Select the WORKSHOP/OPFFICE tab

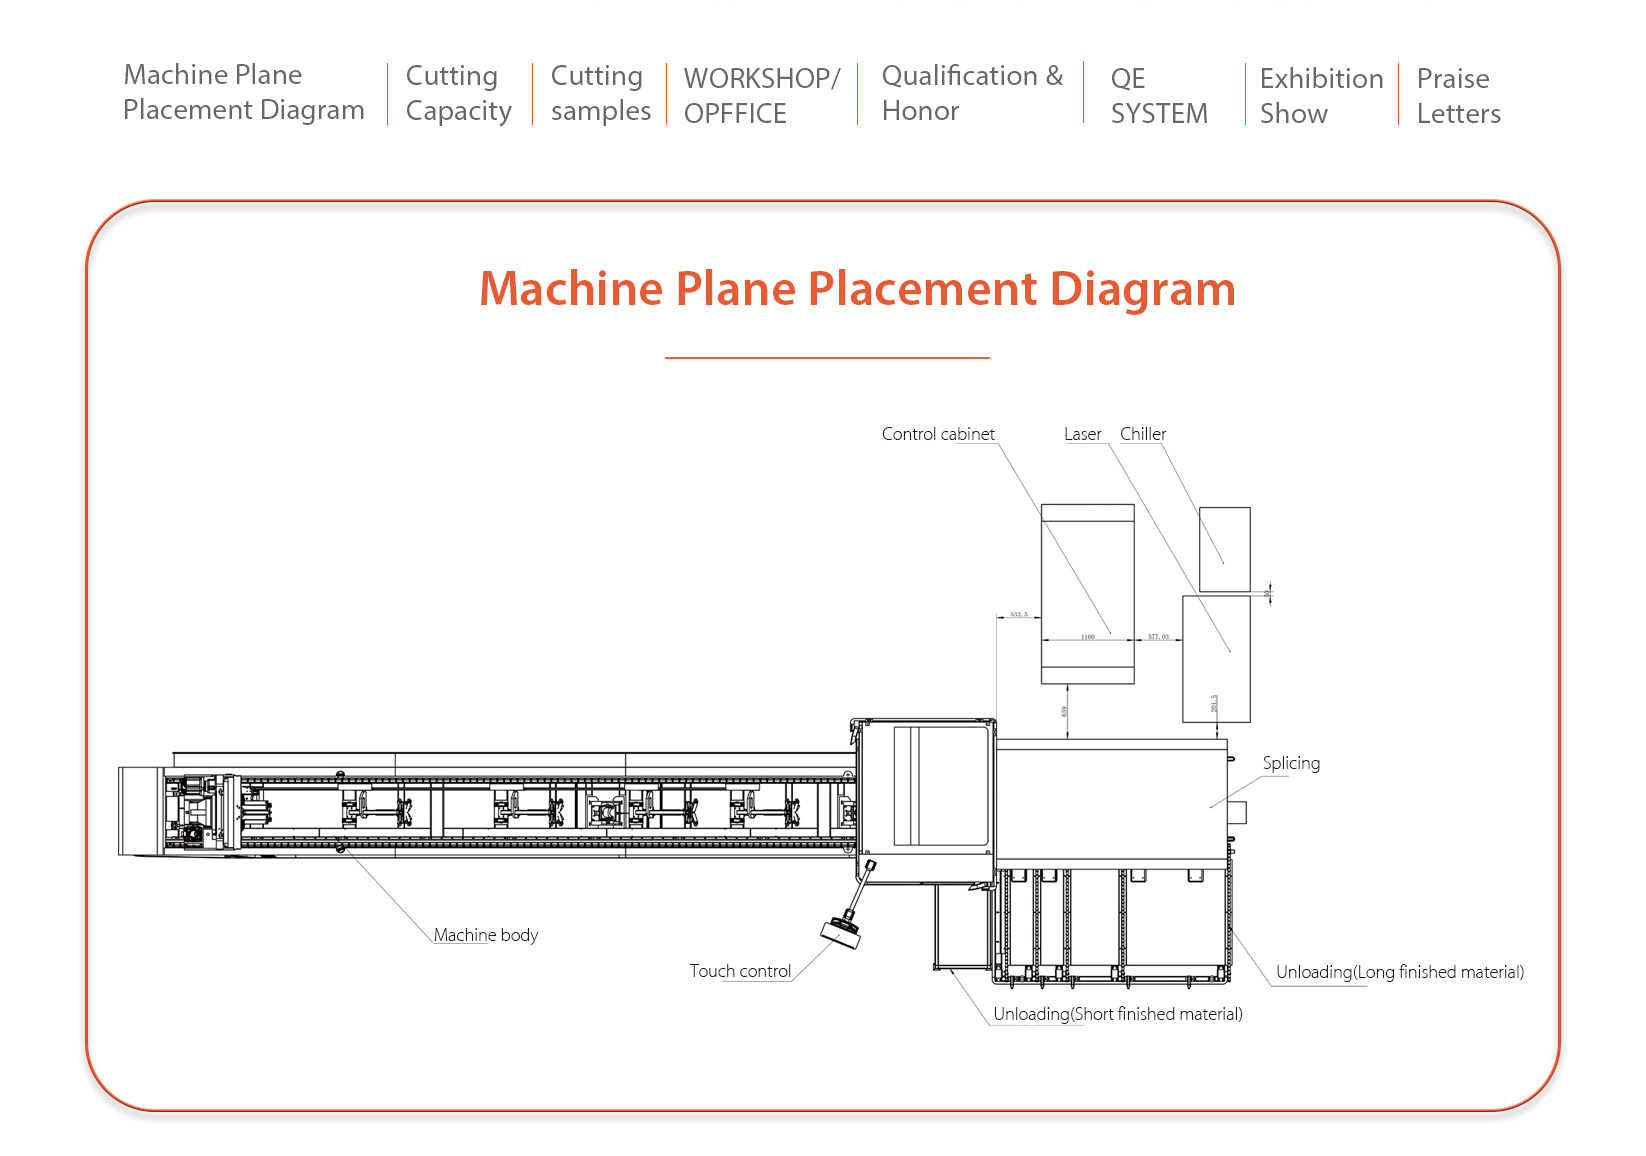(x=762, y=95)
